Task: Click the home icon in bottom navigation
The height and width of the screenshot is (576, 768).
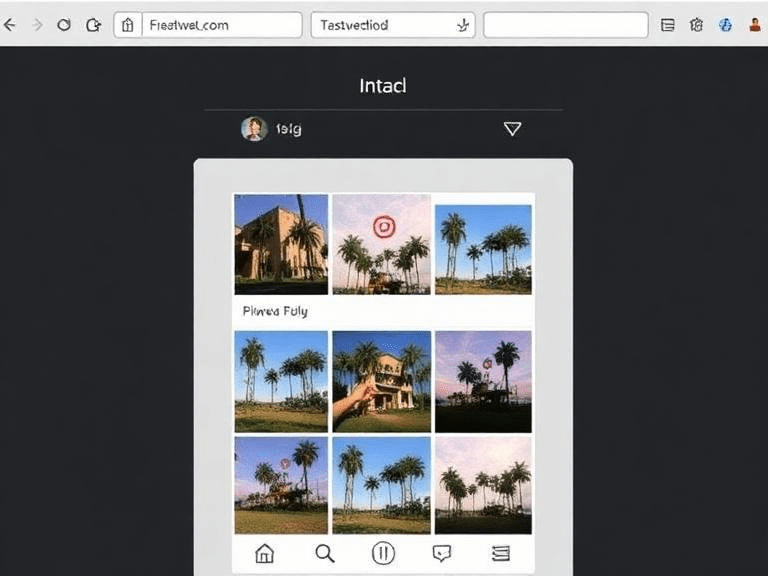Action: click(x=265, y=553)
